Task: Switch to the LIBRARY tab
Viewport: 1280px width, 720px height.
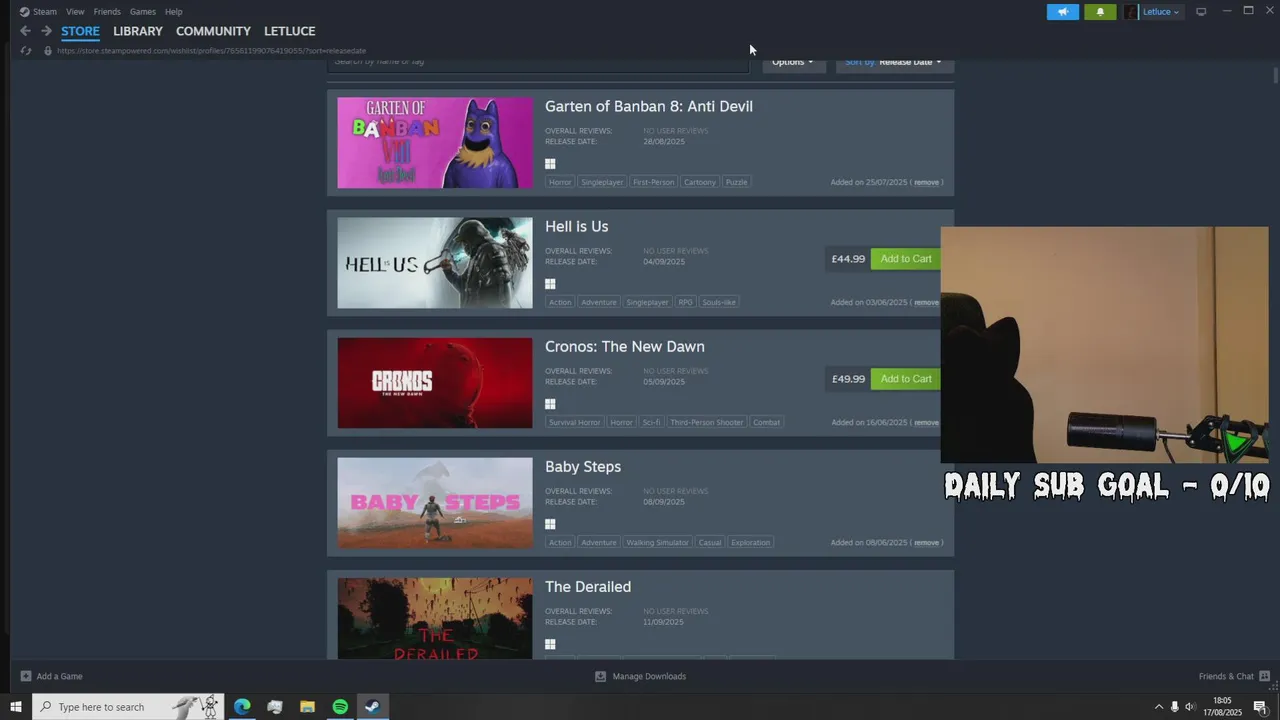Action: pos(138,31)
